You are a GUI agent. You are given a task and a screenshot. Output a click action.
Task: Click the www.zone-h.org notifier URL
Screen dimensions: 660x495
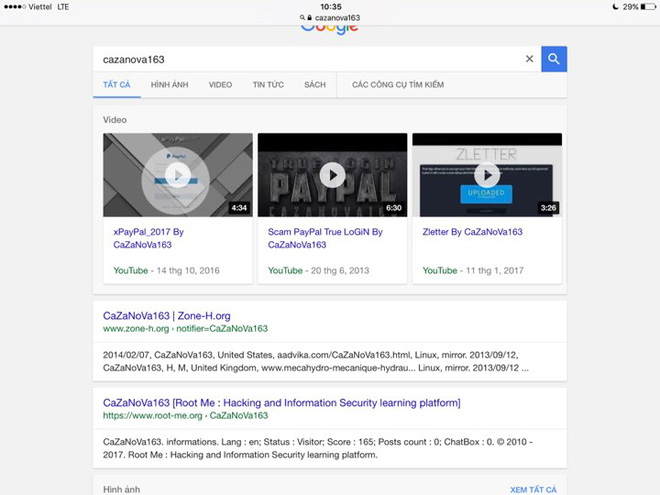coord(185,329)
